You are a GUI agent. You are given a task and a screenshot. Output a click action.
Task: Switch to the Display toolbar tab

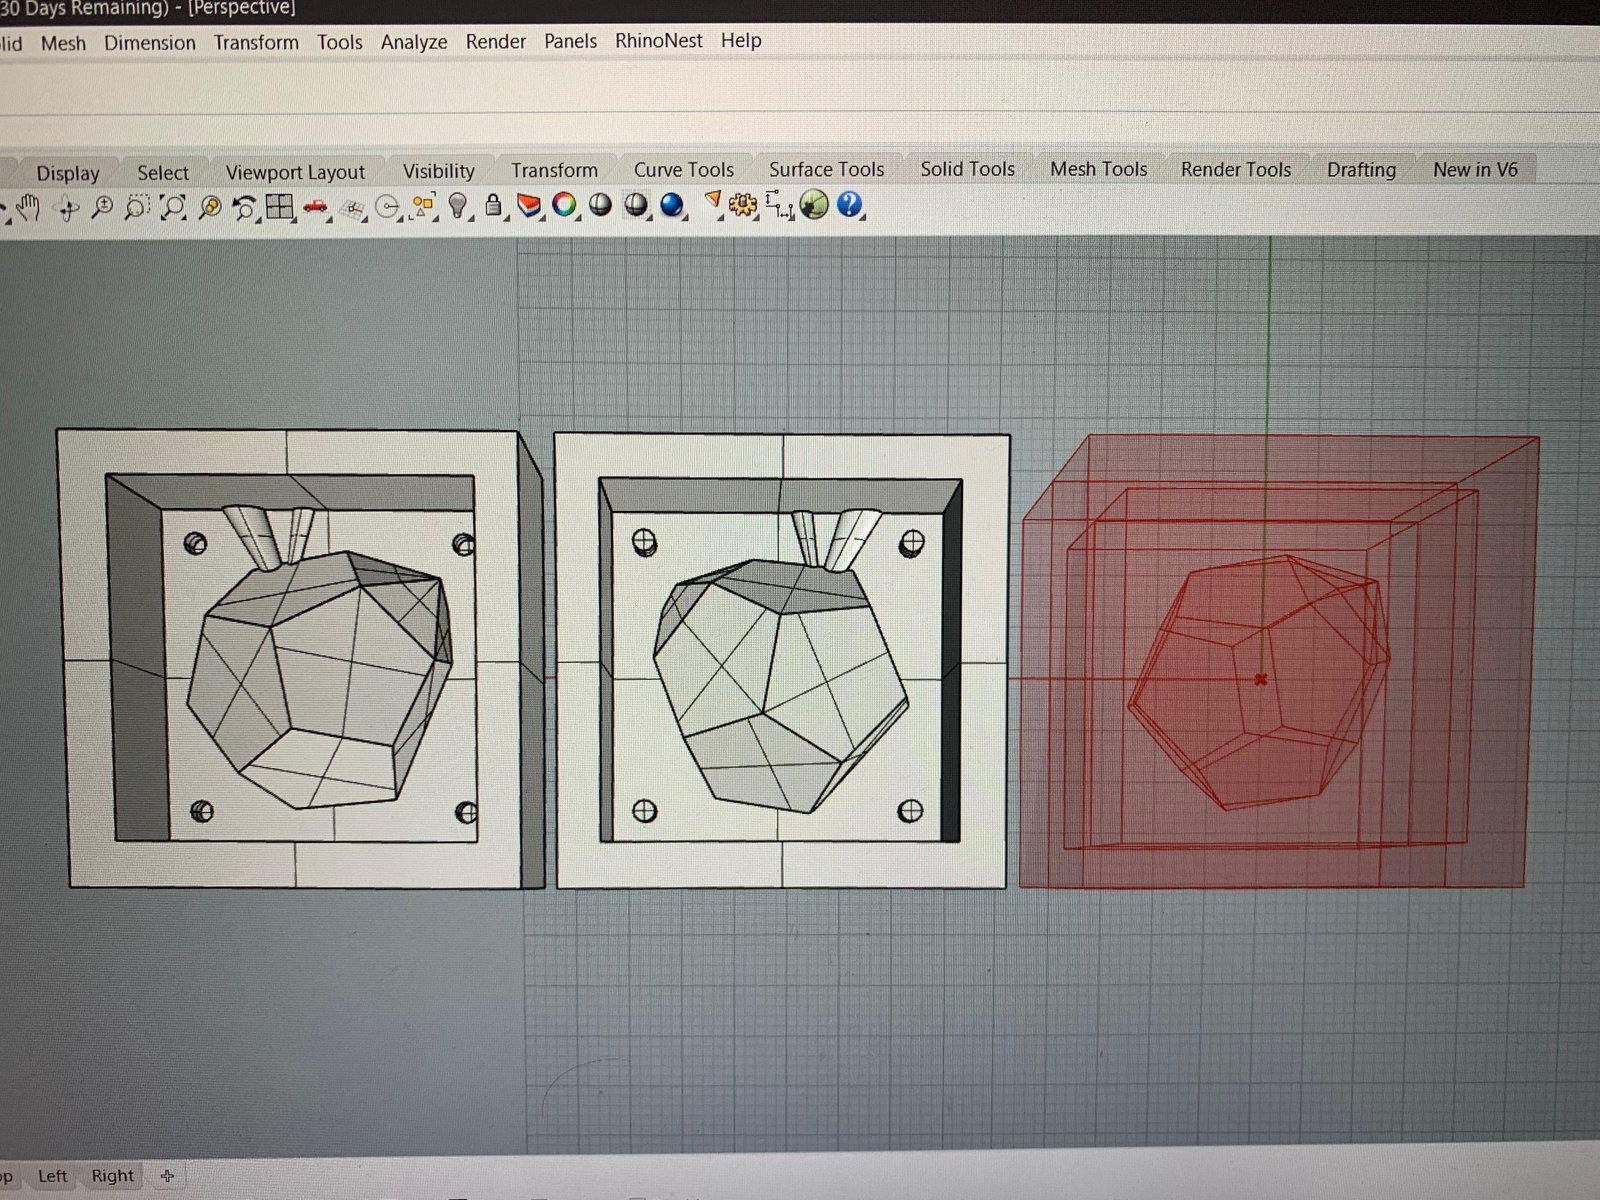pyautogui.click(x=68, y=173)
